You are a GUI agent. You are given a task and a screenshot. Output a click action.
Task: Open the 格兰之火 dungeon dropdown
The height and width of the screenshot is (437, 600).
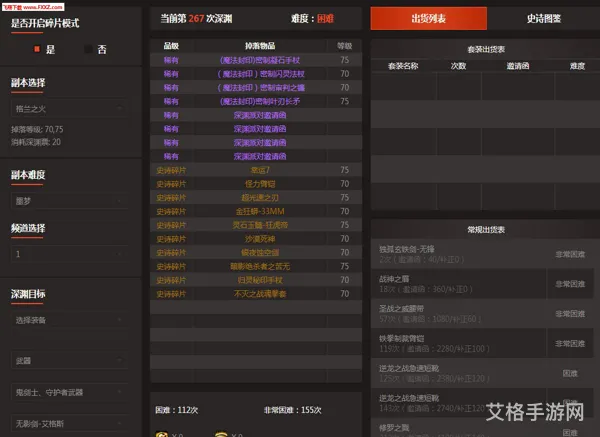[69, 109]
